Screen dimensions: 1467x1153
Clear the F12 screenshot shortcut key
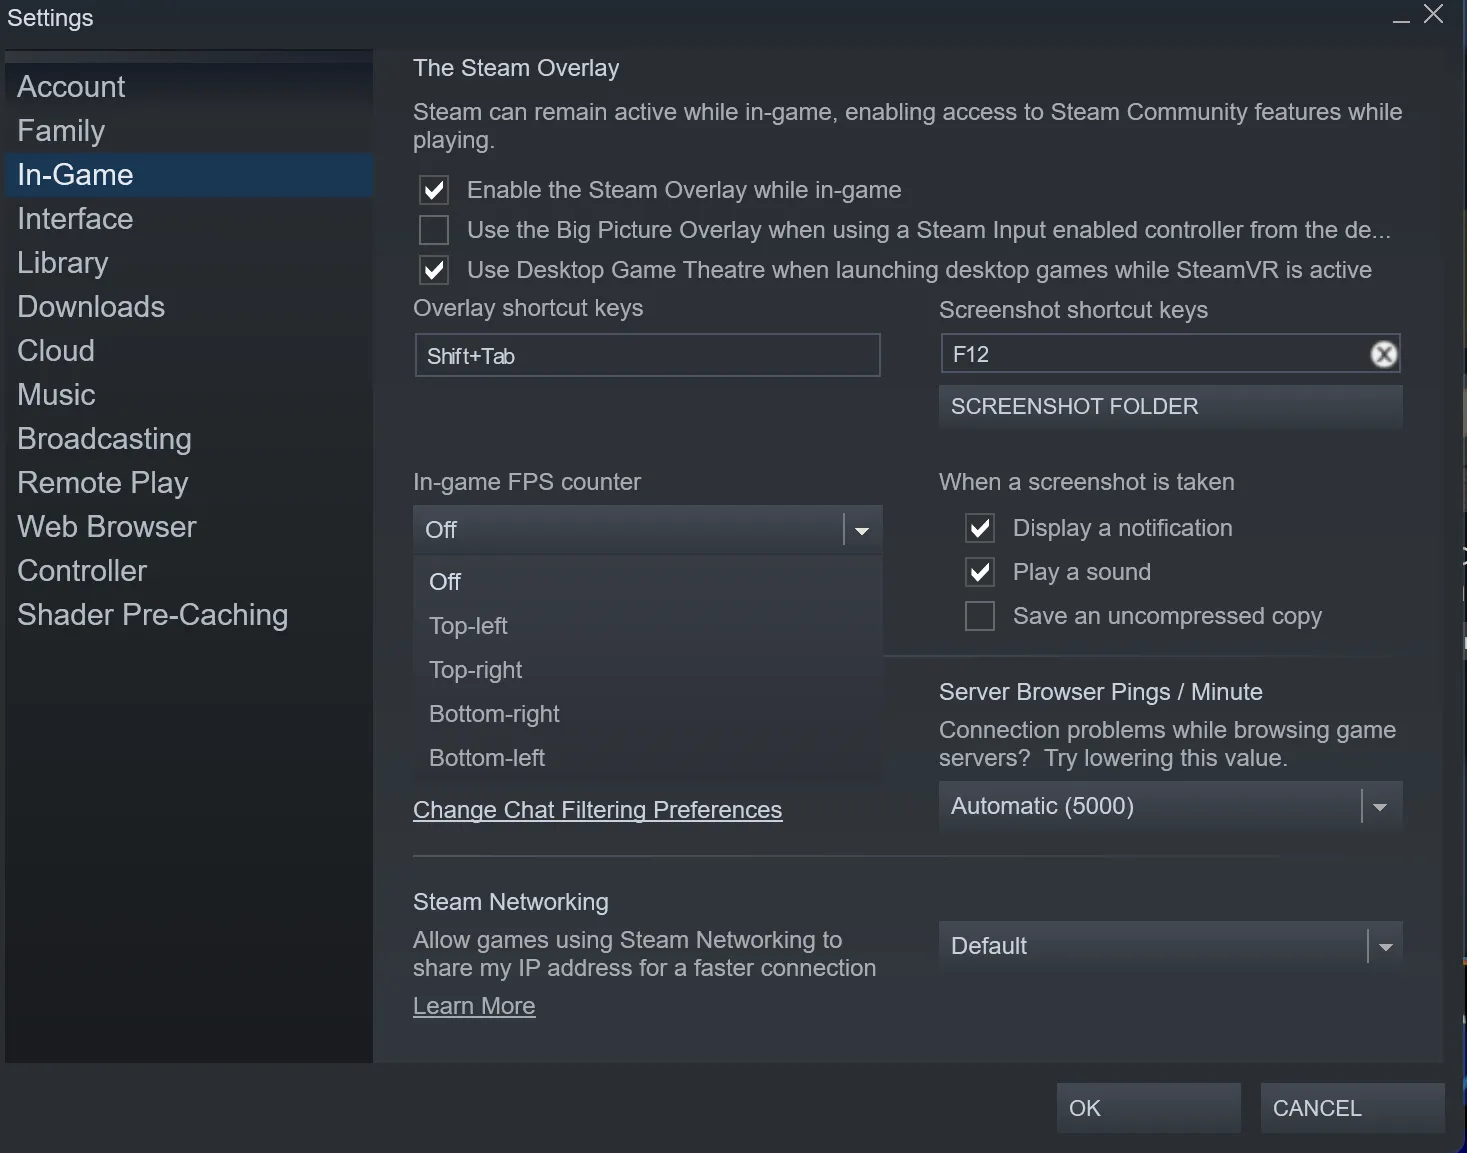[x=1383, y=354]
